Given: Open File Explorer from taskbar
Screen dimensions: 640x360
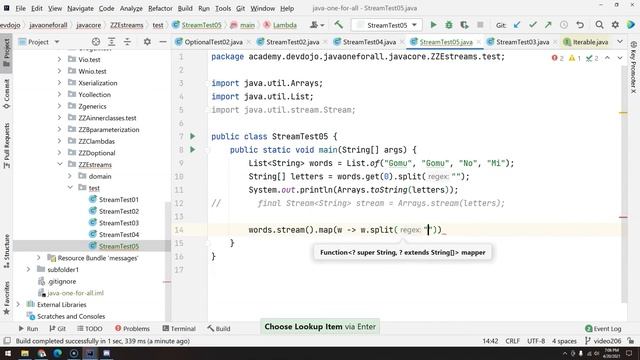Looking at the screenshot, I should (x=25, y=353).
